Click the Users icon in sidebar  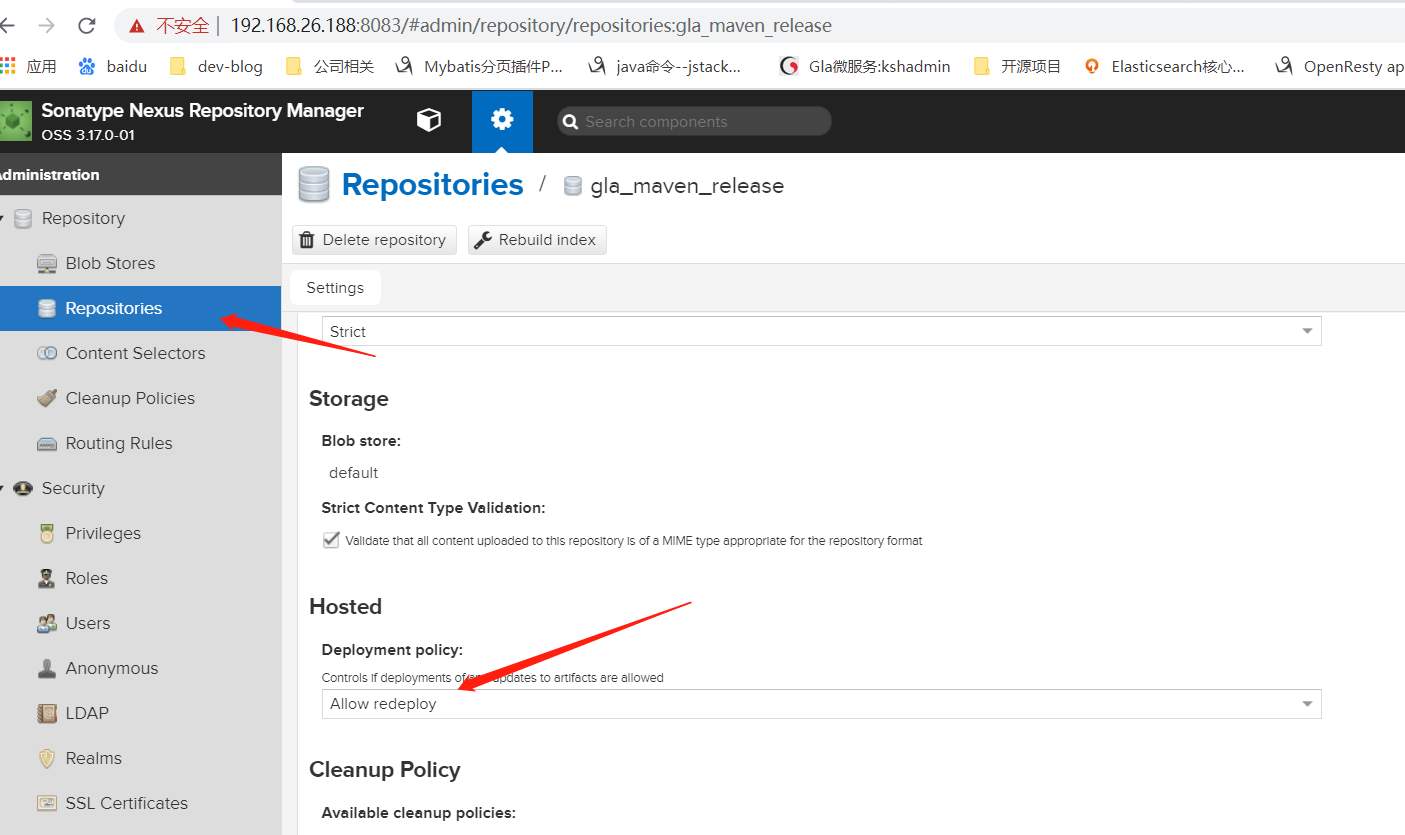47,623
